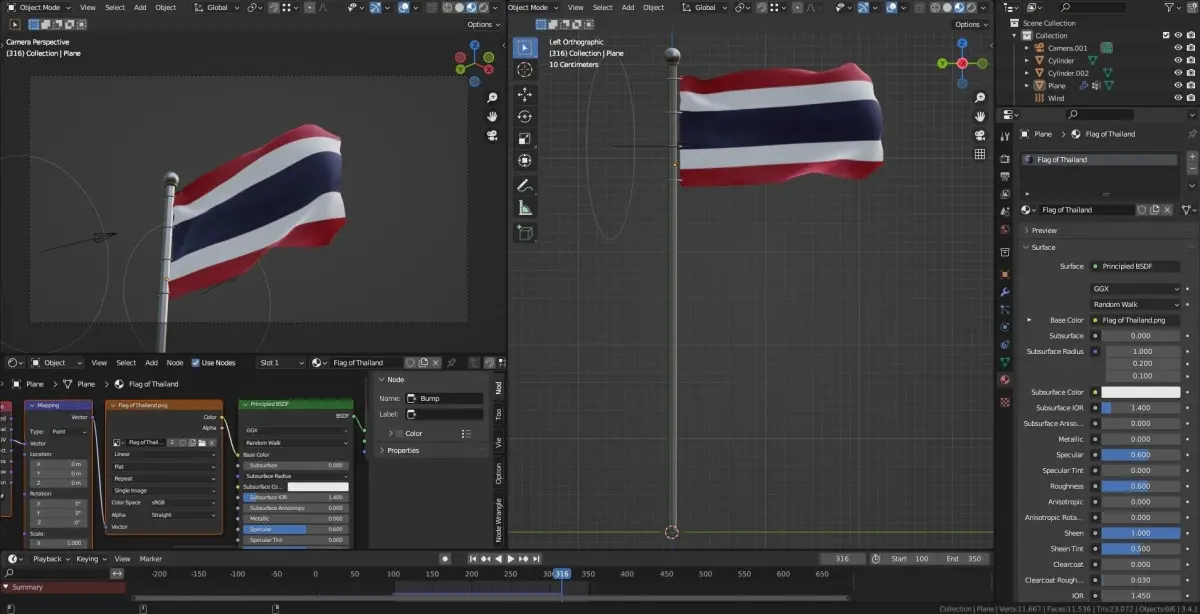
Task: Hide Camera.001 with its eye icon
Action: tap(1178, 48)
